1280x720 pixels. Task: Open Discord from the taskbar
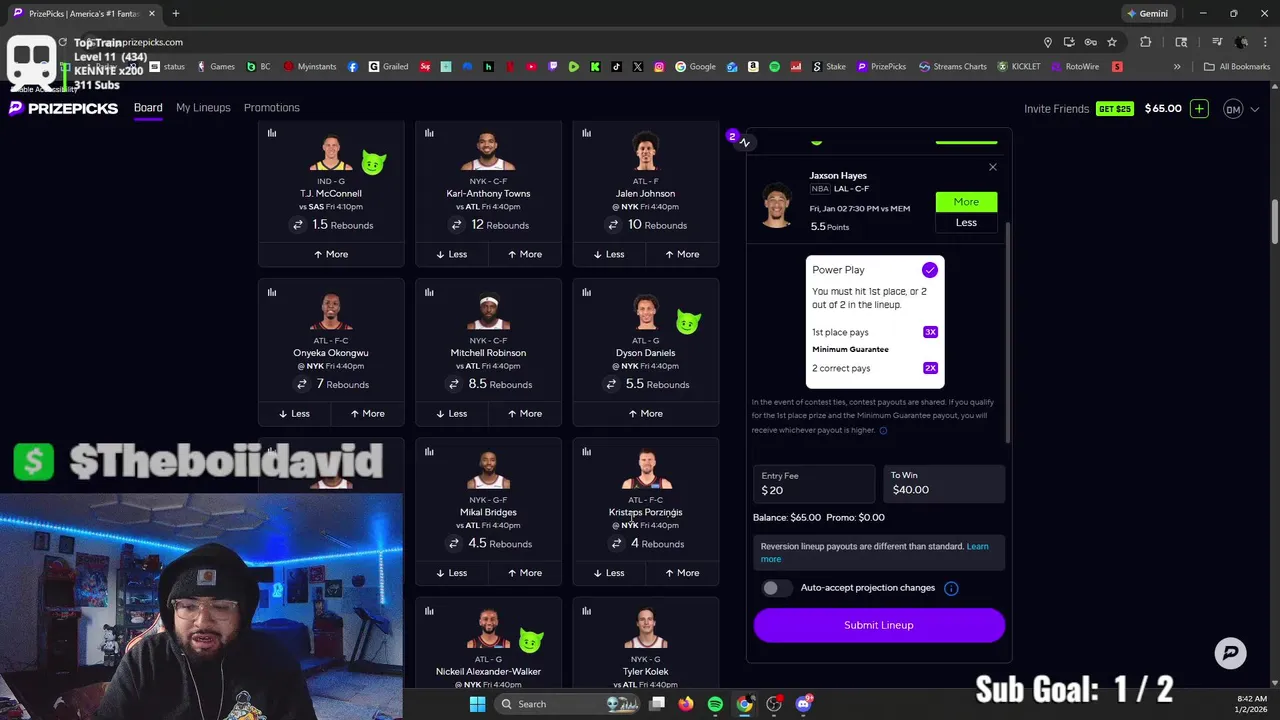click(803, 704)
